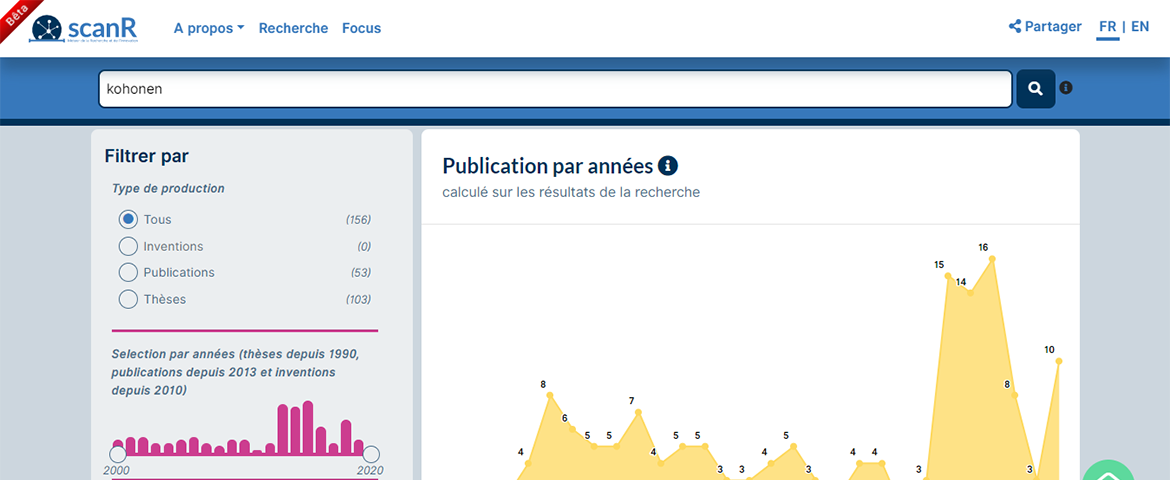This screenshot has height=480, width=1170.
Task: Click 'calculé sur les résultats de la recherche' text
Action: point(571,192)
